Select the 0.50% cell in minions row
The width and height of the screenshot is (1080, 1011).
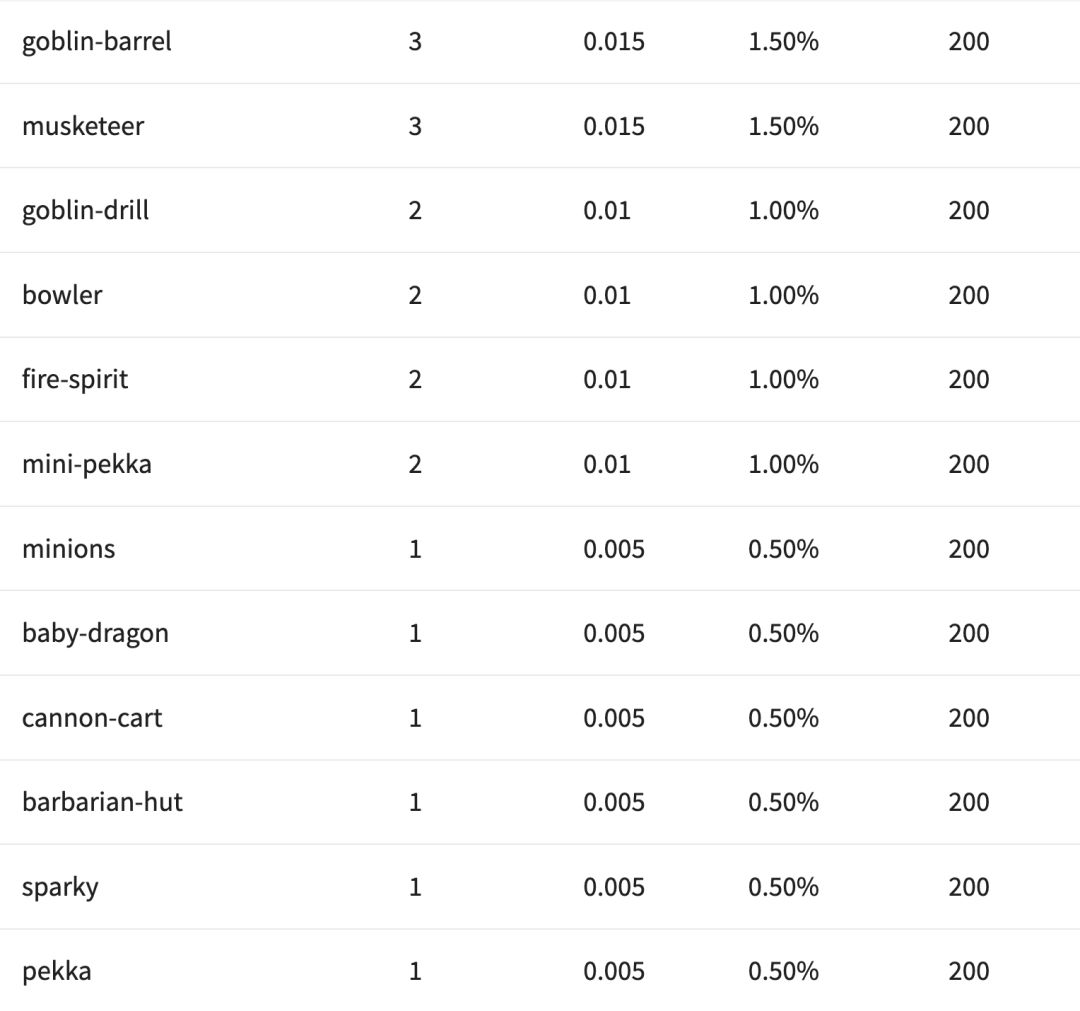(x=783, y=549)
